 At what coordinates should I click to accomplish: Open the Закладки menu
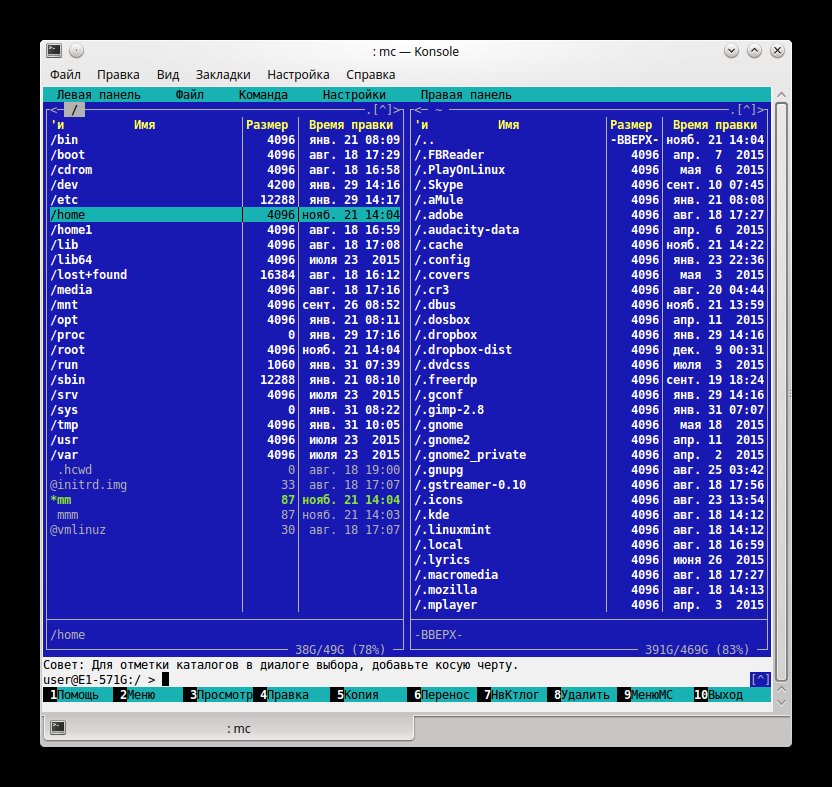pyautogui.click(x=223, y=75)
